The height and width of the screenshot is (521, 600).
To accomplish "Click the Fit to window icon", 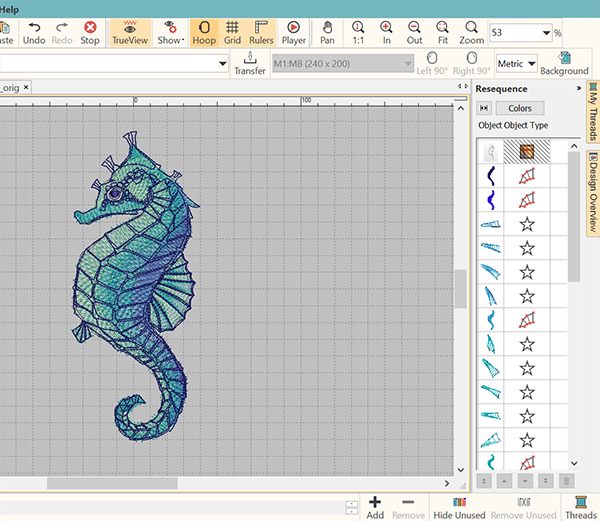I will tap(443, 31).
